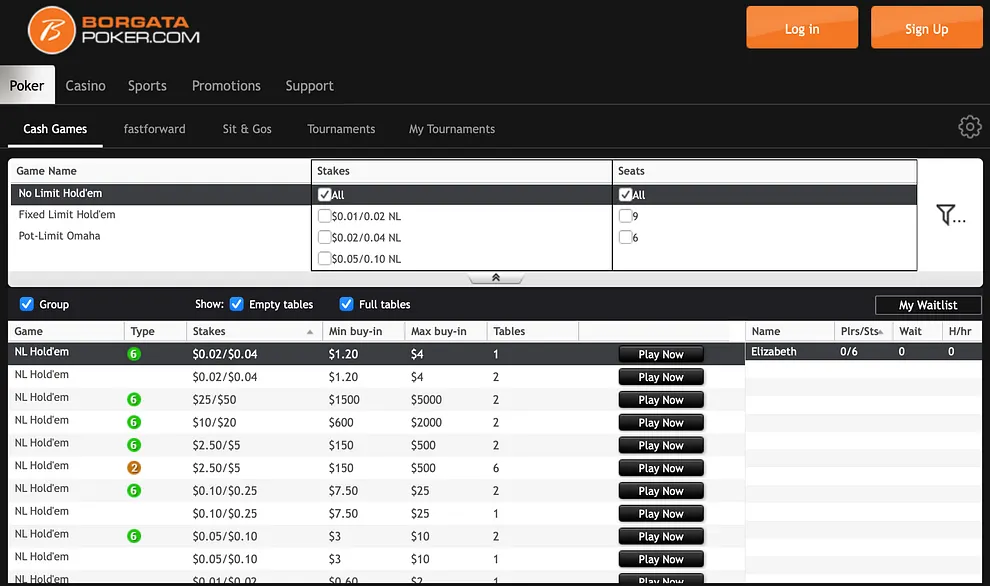Click the green 6-max badge for $2.50/$5
990x586 pixels.
(x=134, y=445)
